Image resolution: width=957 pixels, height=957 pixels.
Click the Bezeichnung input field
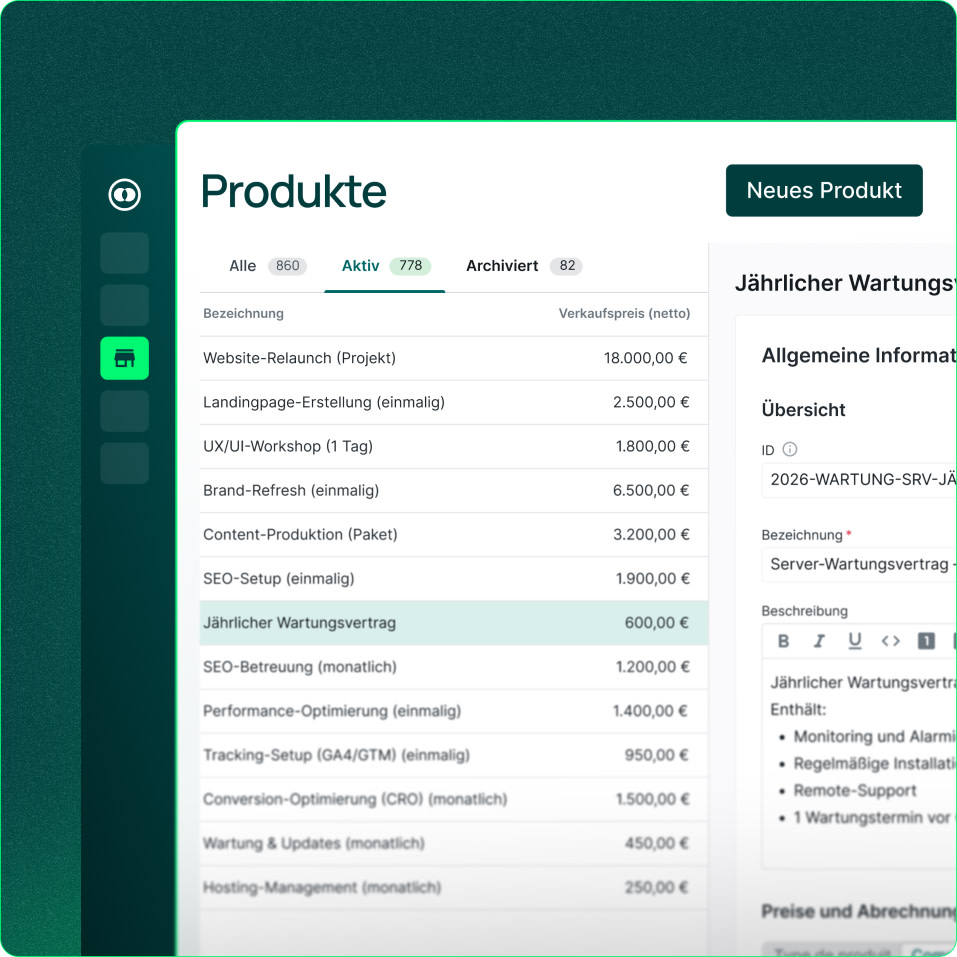[859, 565]
